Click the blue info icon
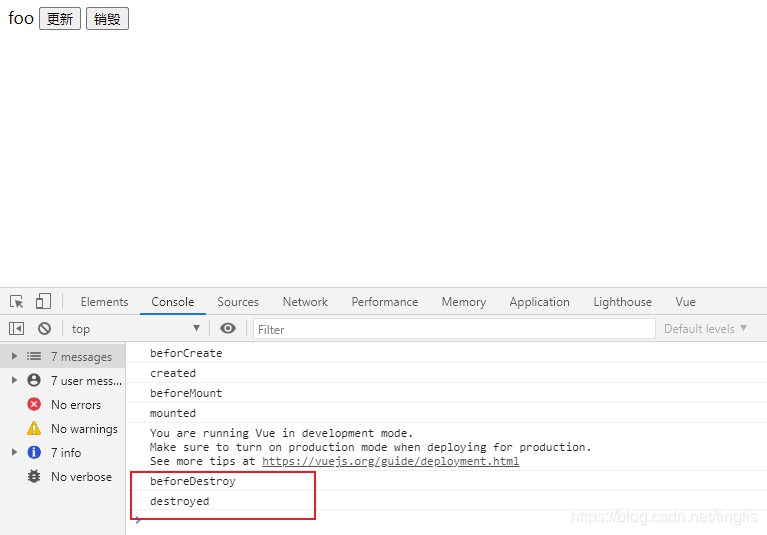Viewport: 767px width, 535px height. (x=34, y=452)
